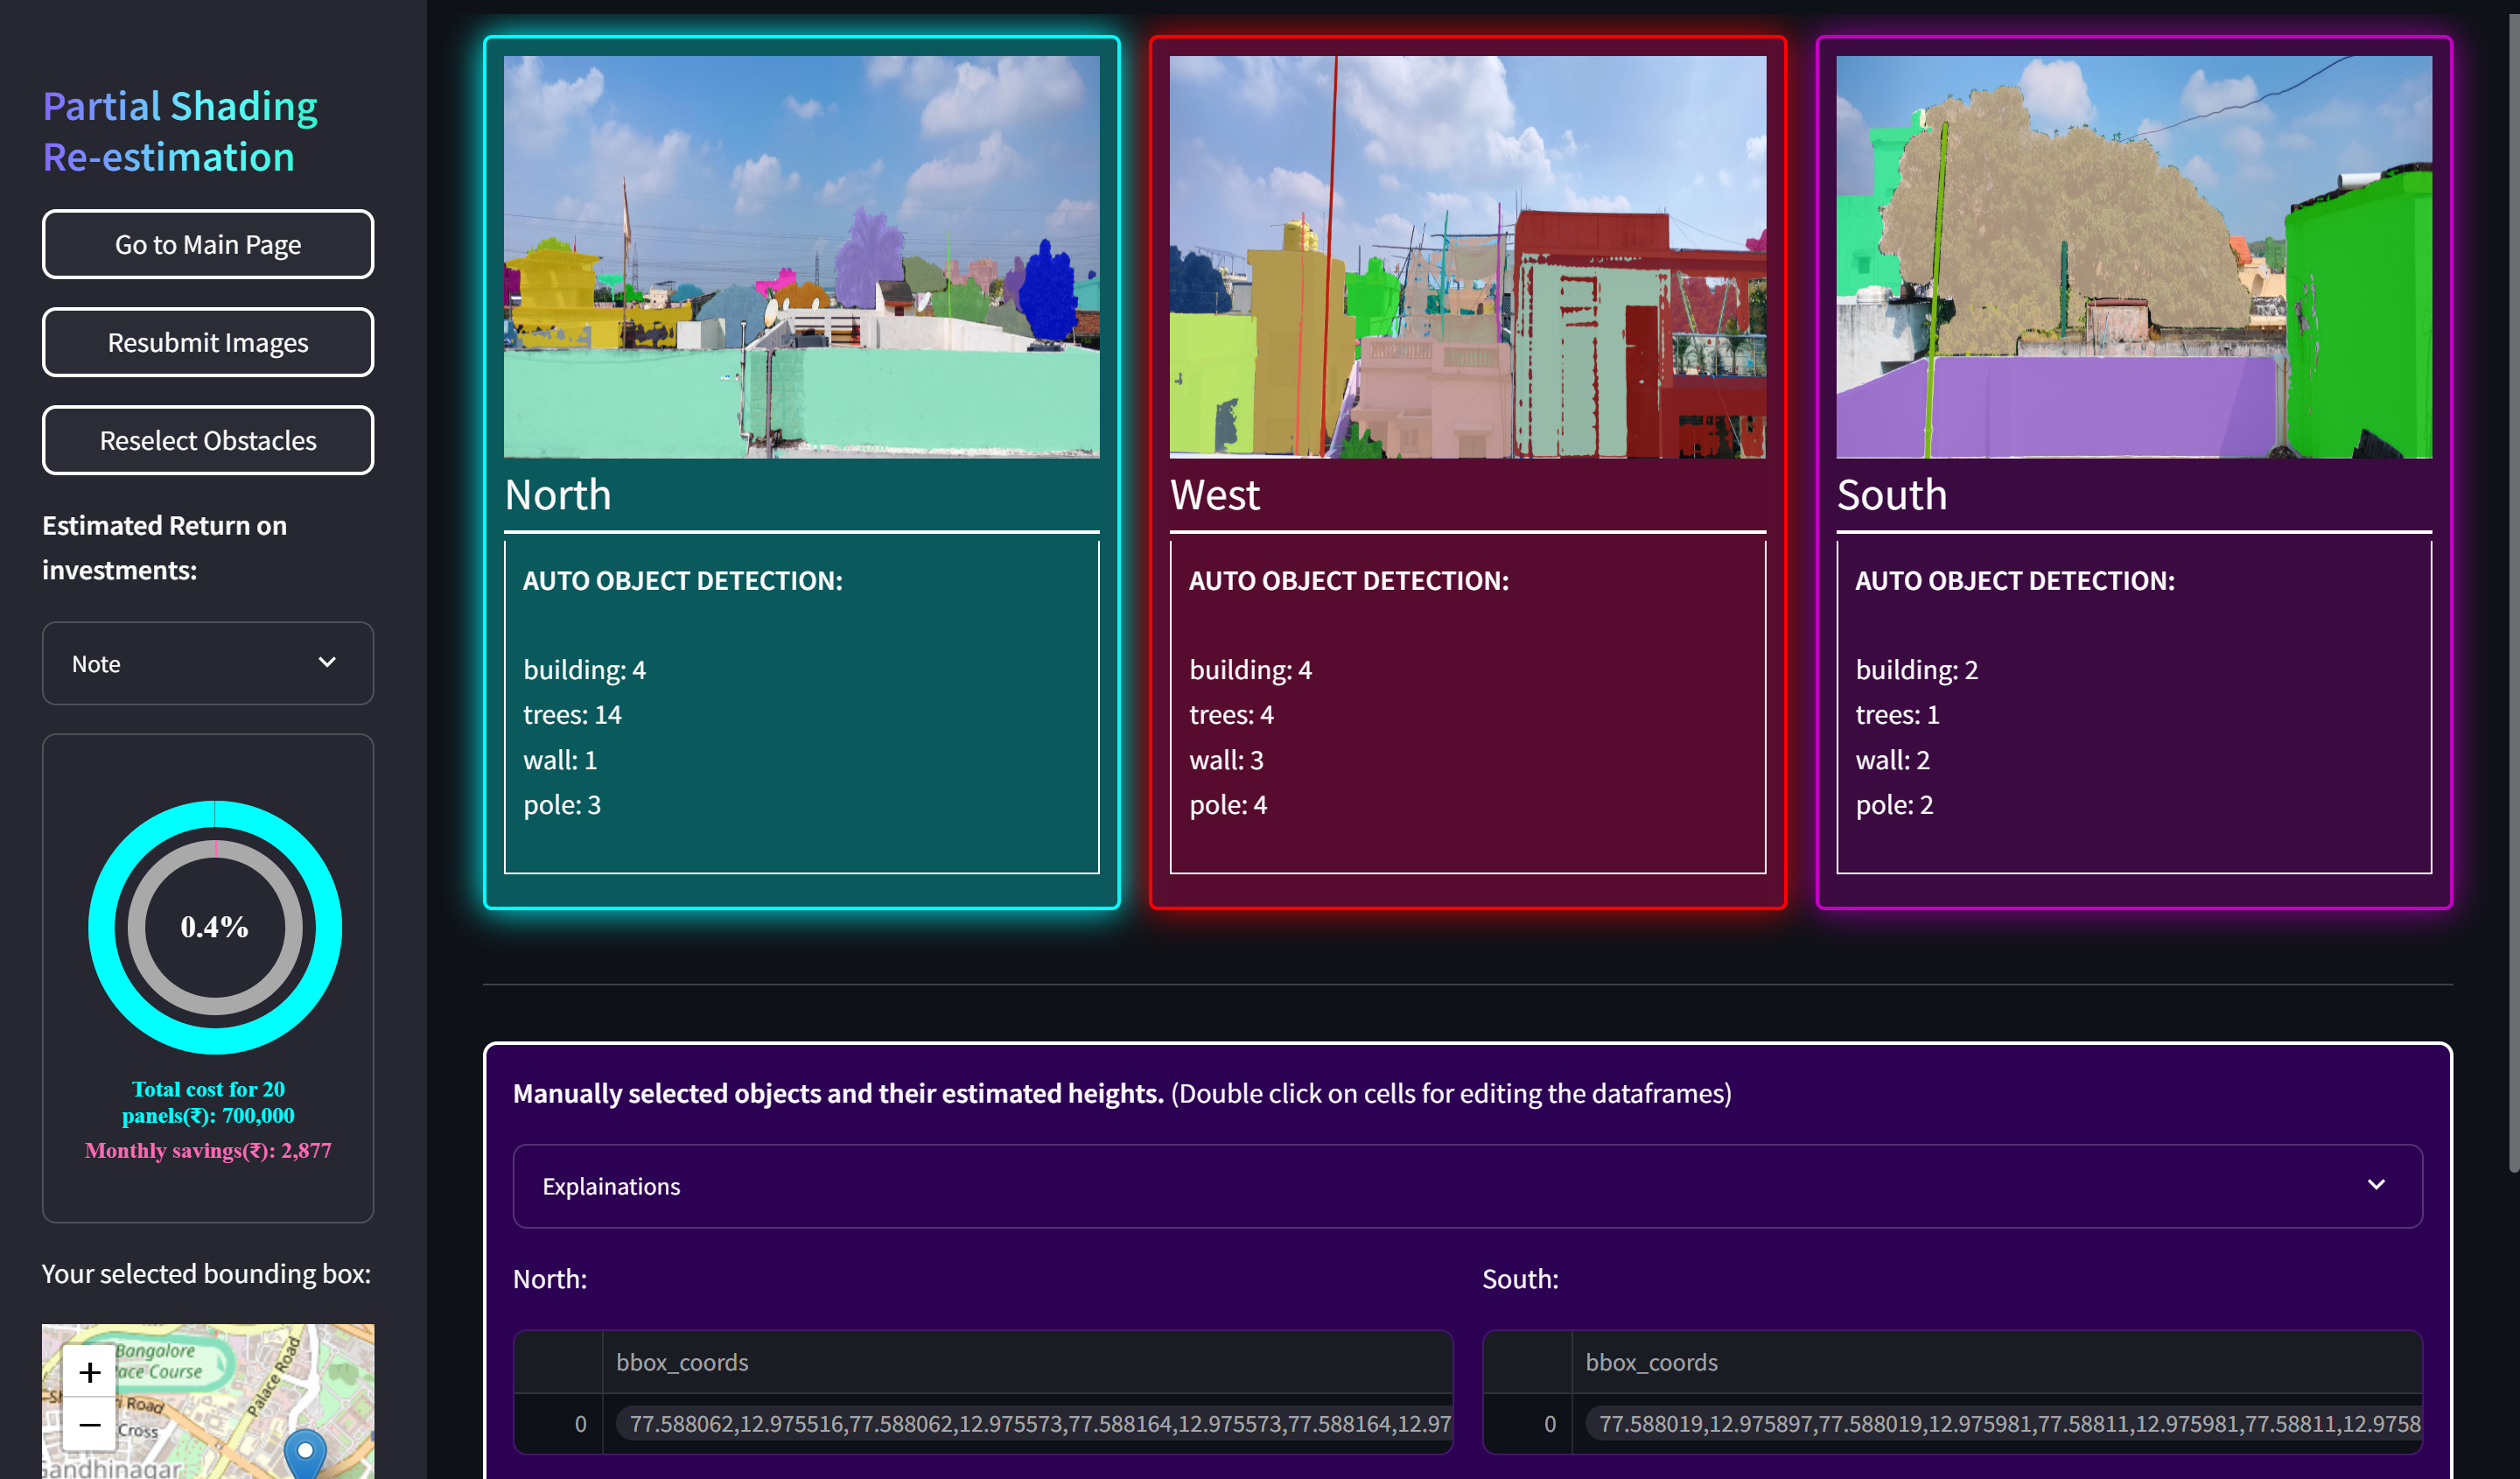Open the South segmented image
2520x1479 pixels.
tap(2133, 257)
